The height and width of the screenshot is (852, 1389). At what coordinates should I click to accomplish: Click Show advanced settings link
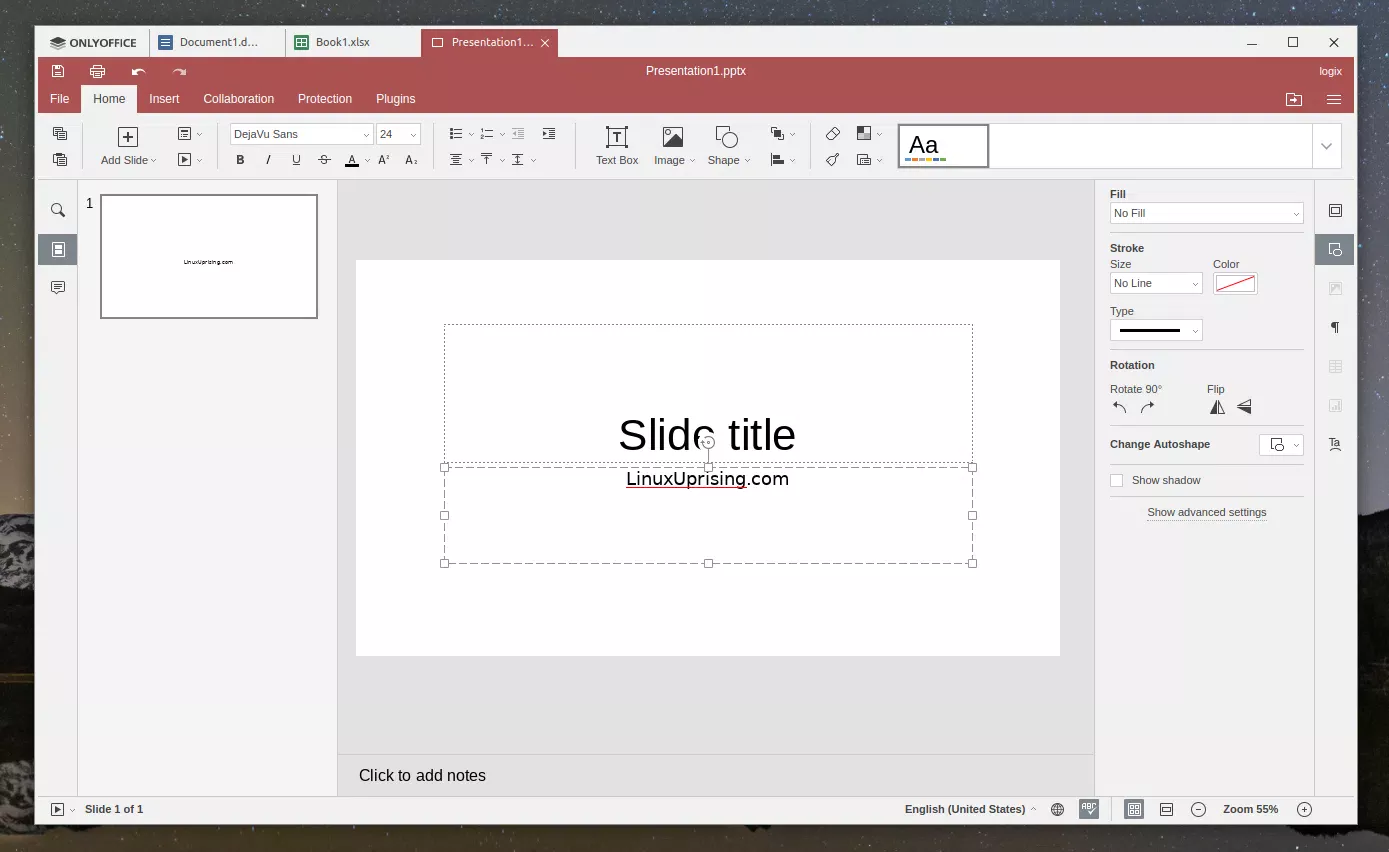pos(1207,512)
